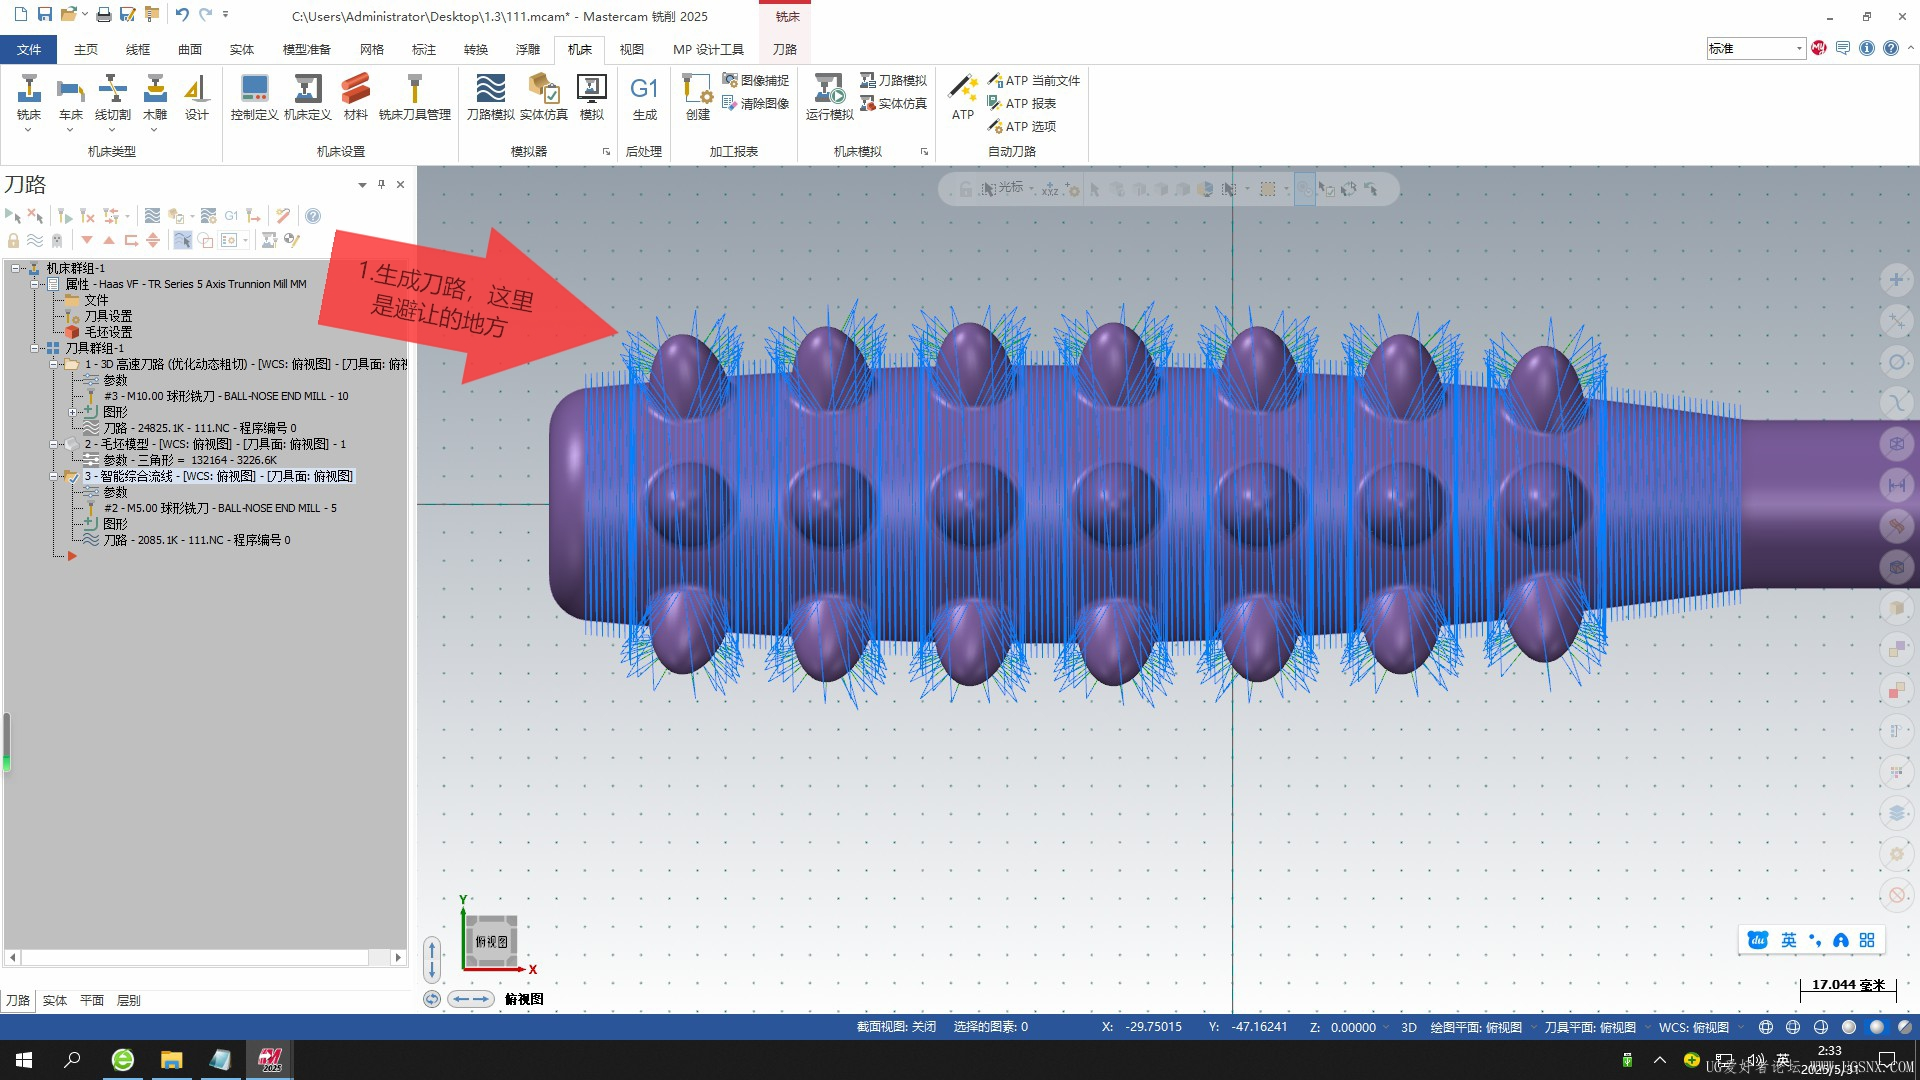
Task: Regenerate all selected operations in toolpath manager
Action: point(65,216)
